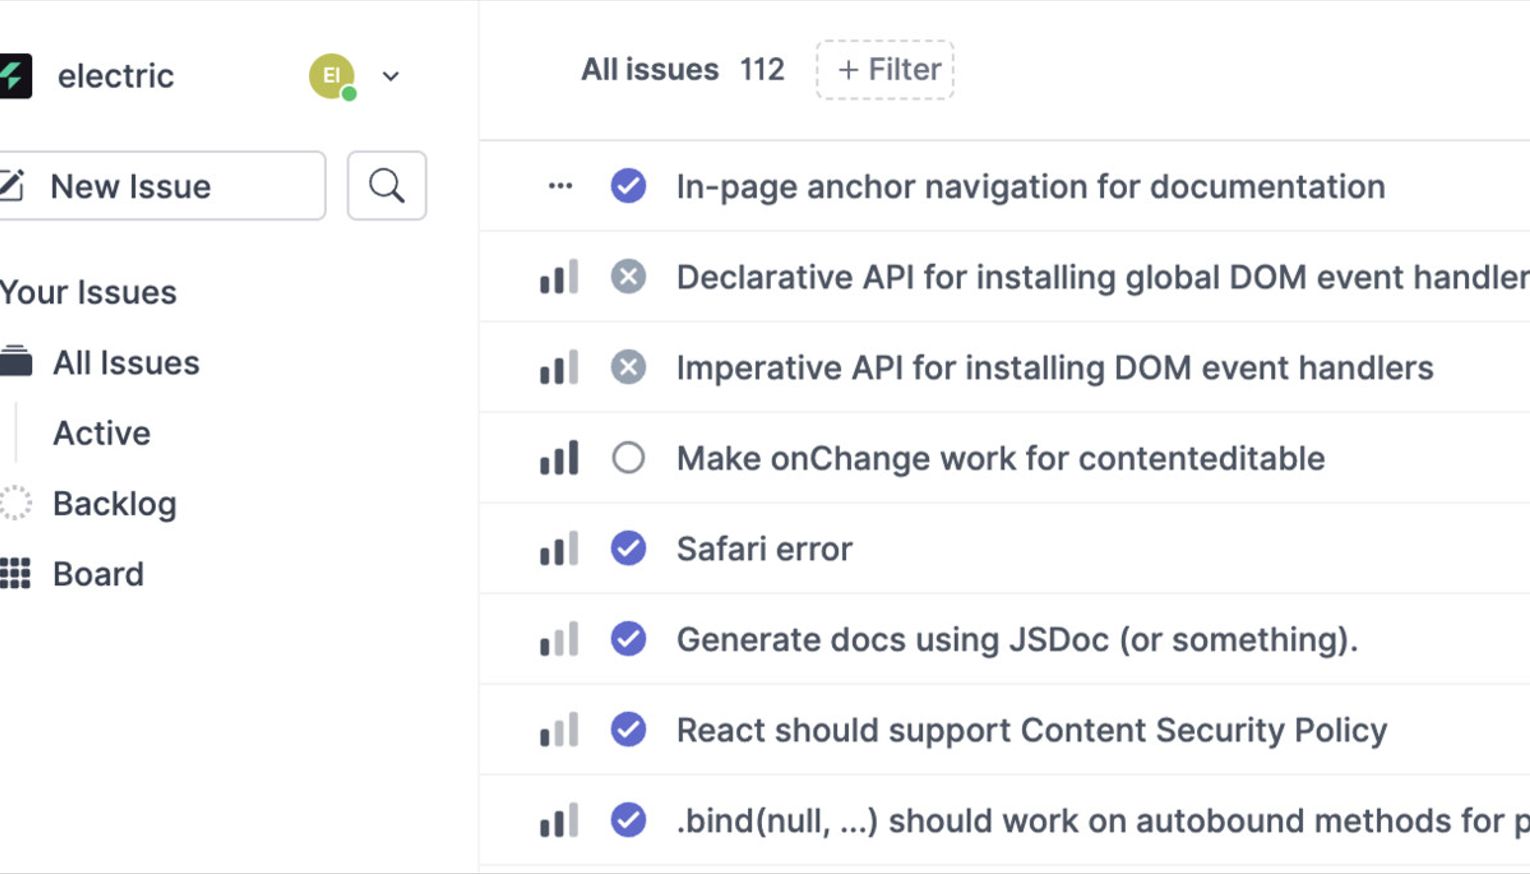The height and width of the screenshot is (874, 1530).
Task: Open All Issues in the sidebar
Action: pyautogui.click(x=126, y=363)
